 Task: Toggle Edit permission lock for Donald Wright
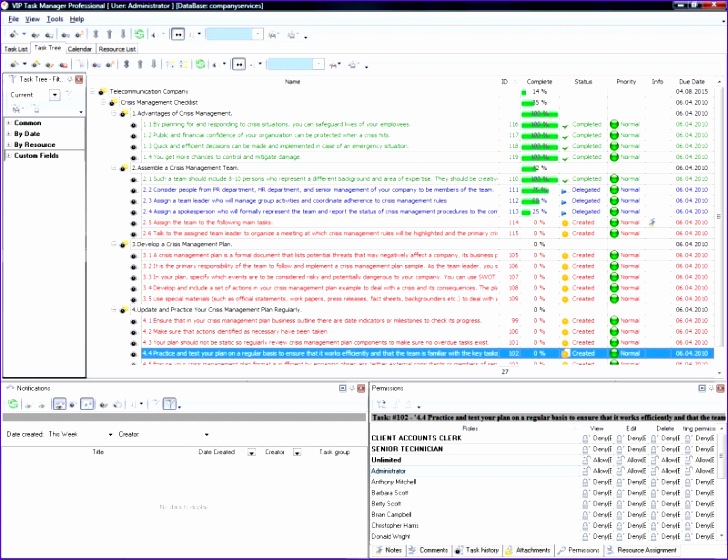[x=620, y=537]
